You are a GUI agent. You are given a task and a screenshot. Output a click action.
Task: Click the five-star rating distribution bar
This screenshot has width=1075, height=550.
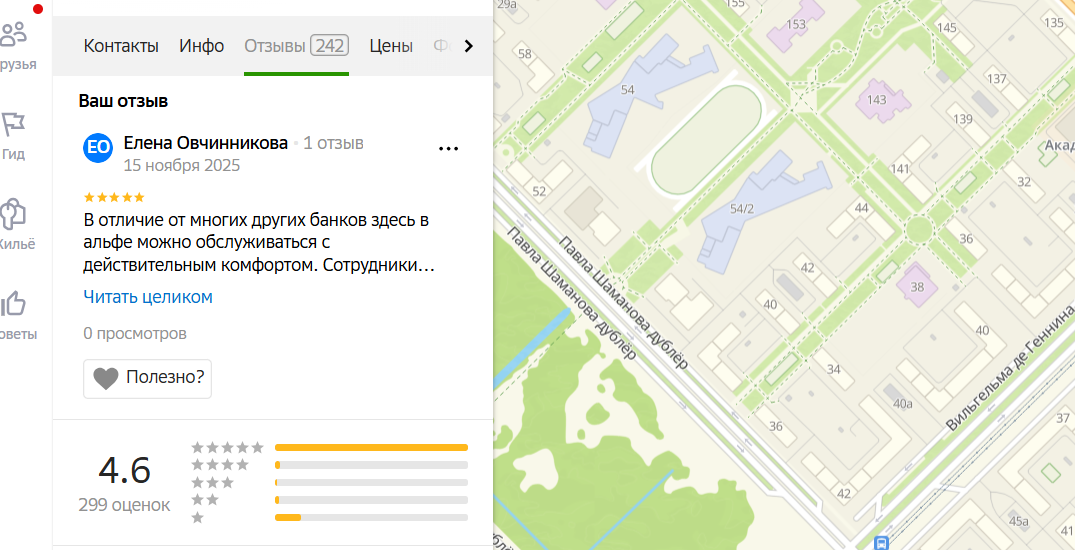pos(372,448)
